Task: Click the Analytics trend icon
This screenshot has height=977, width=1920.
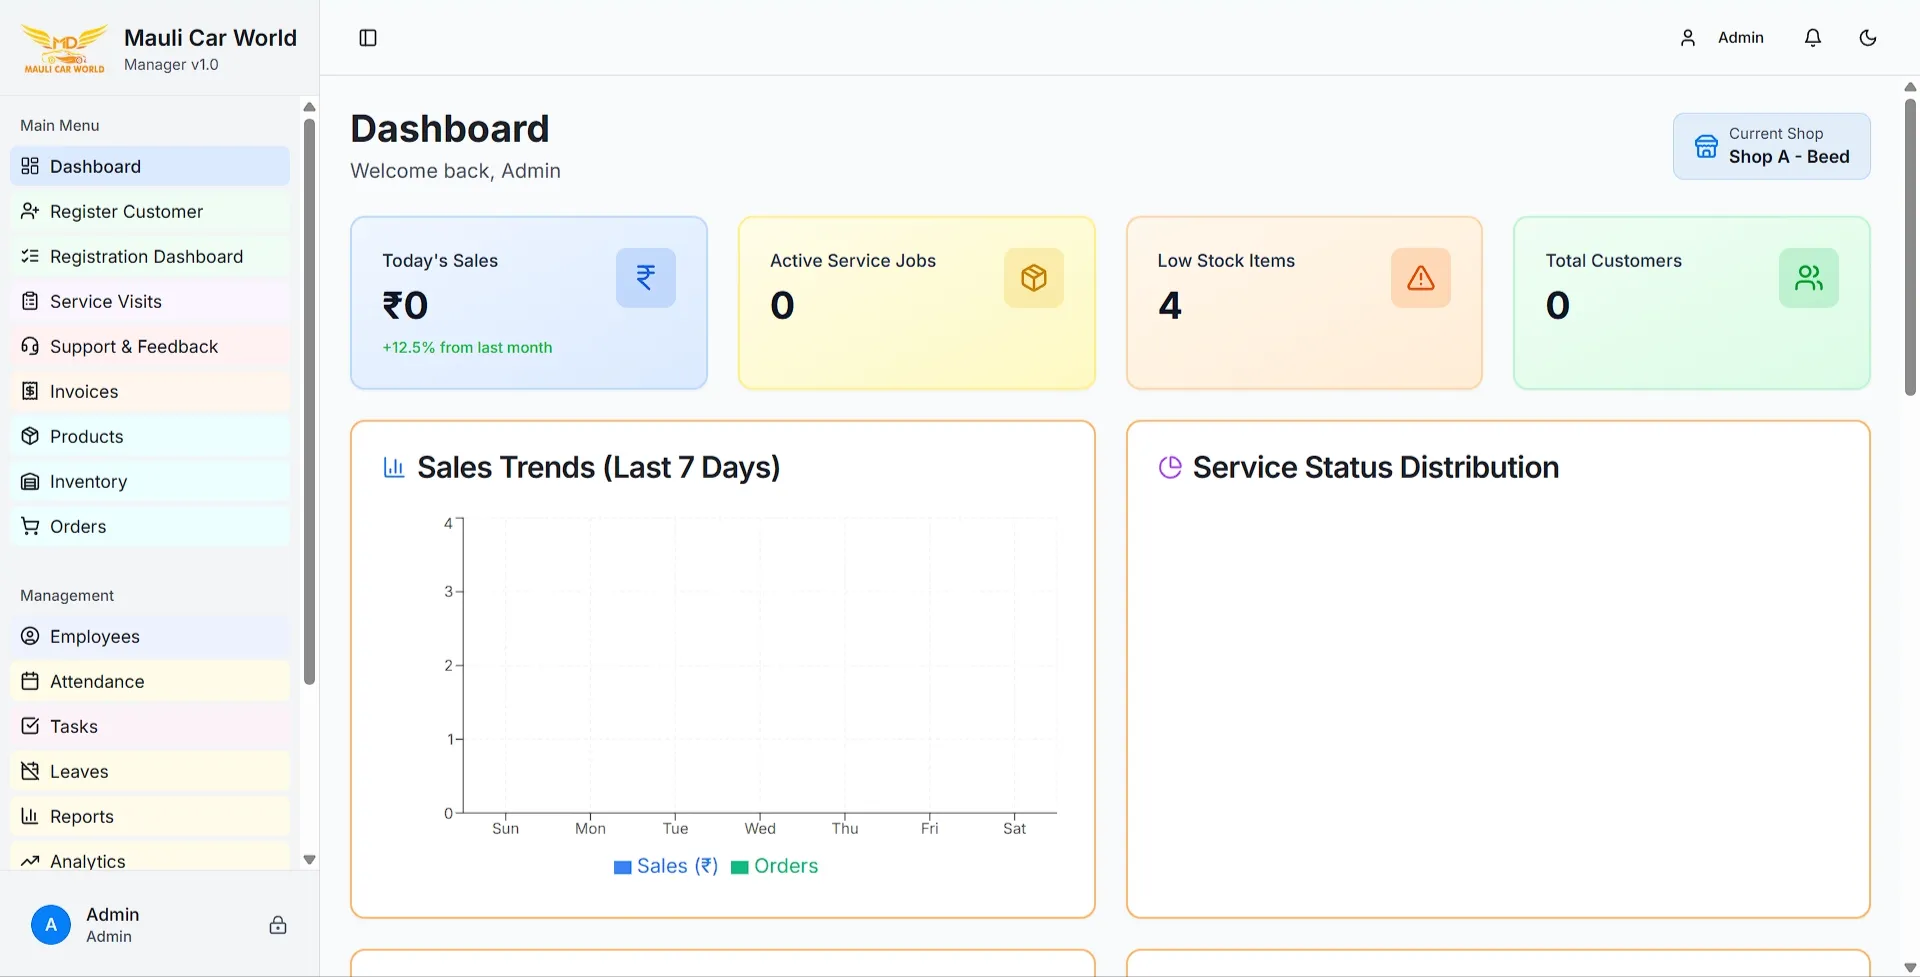Action: (x=29, y=861)
